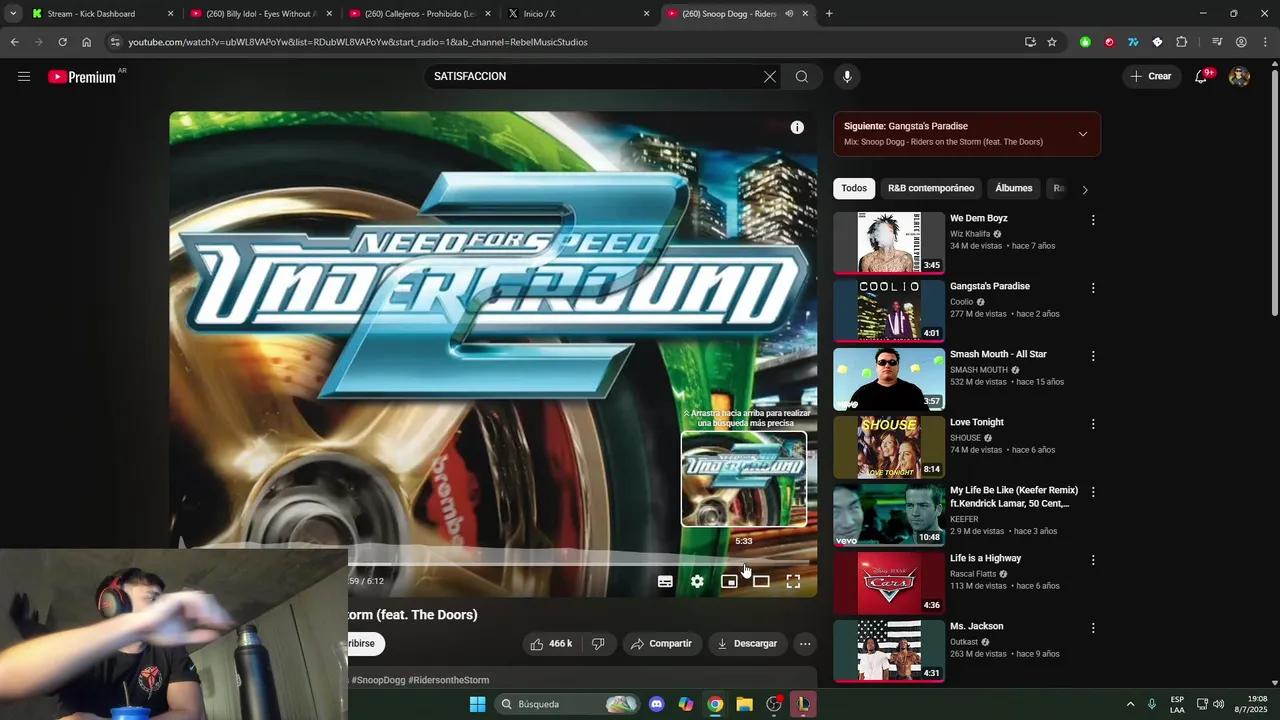Like the video with 466 k likes

pos(550,644)
